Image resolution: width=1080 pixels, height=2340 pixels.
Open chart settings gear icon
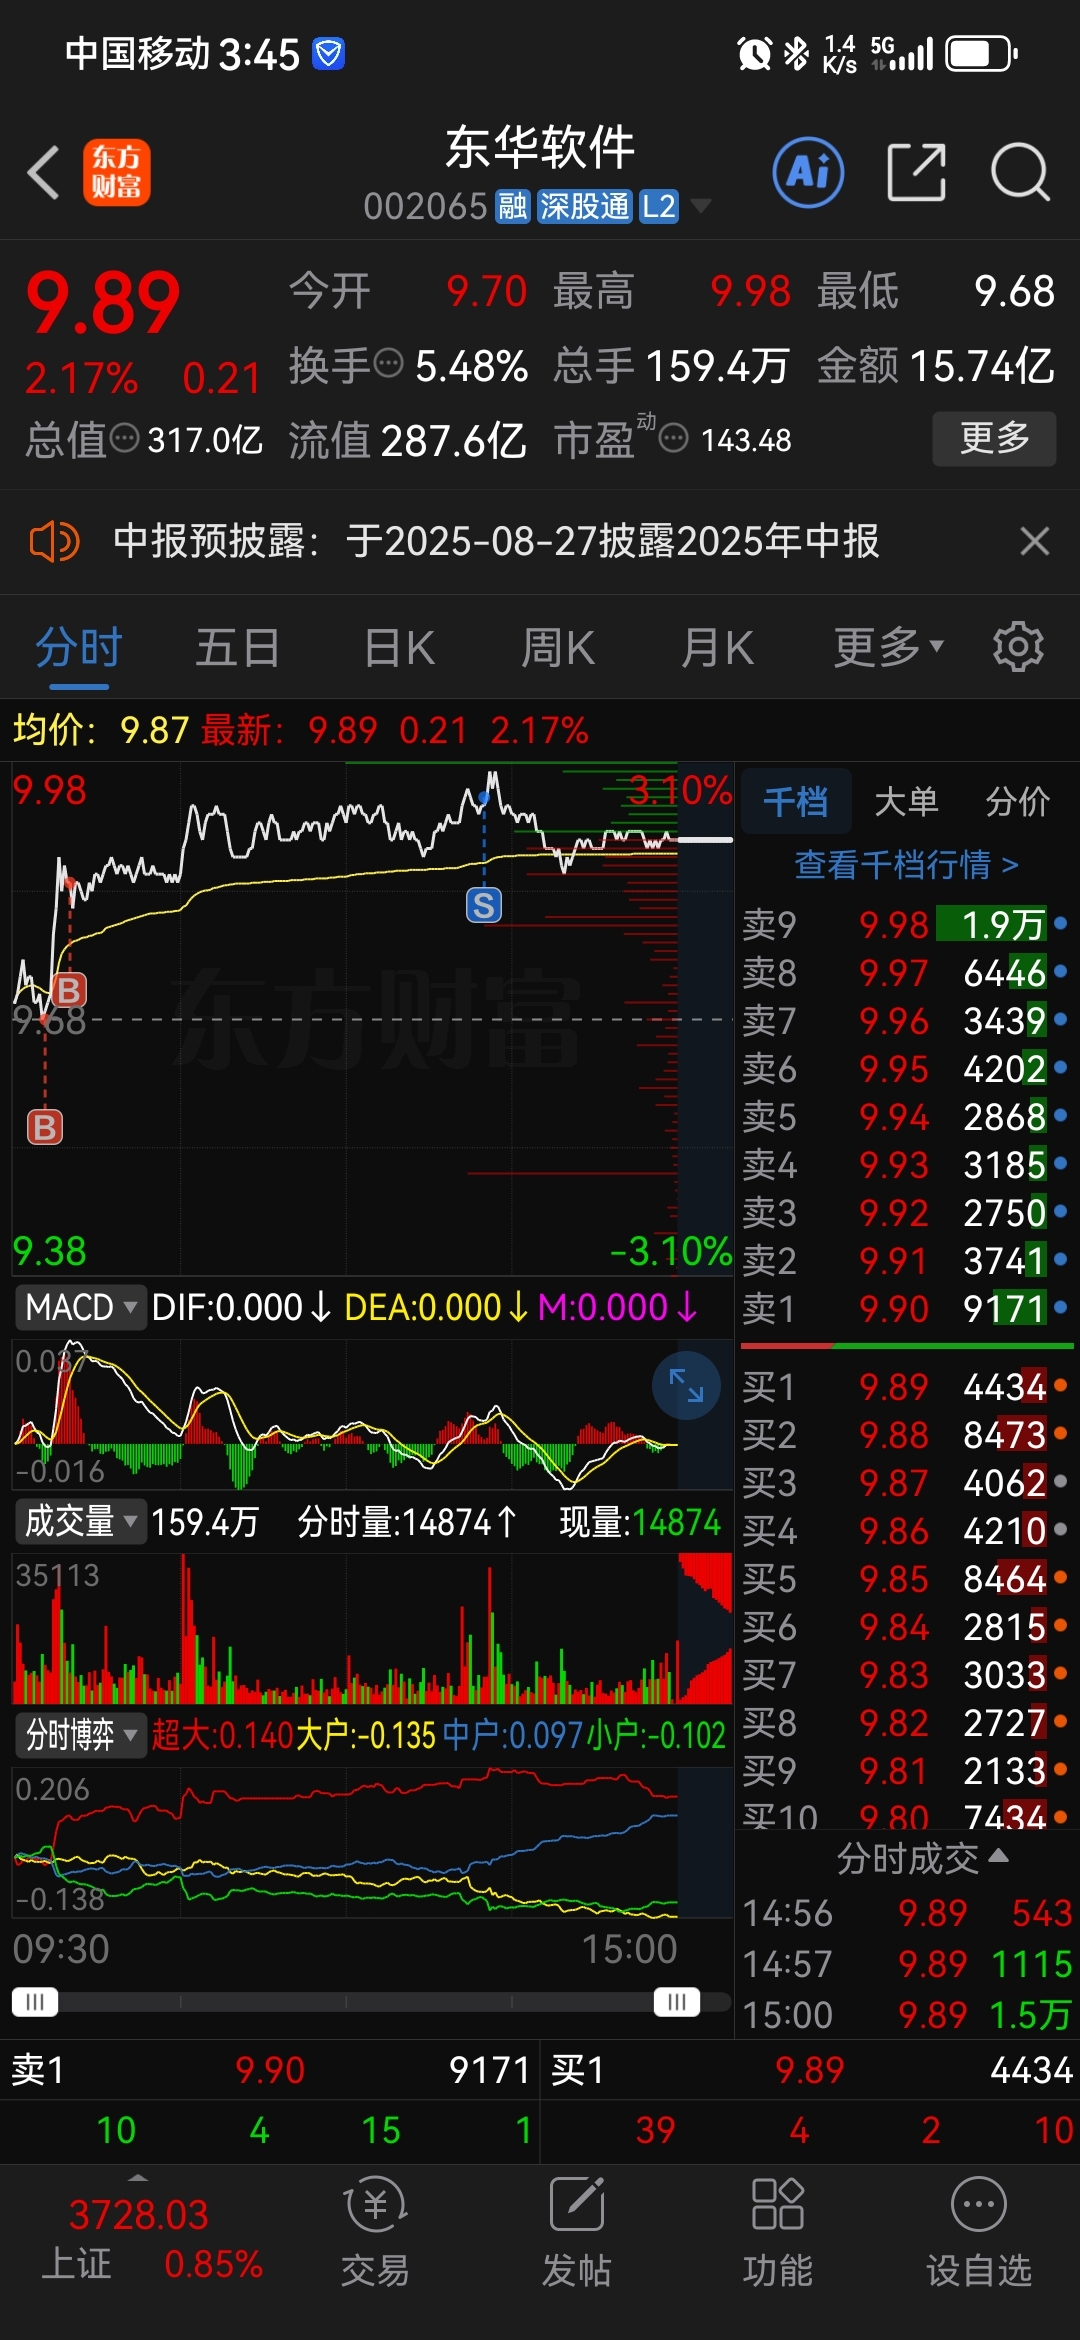tap(1018, 647)
